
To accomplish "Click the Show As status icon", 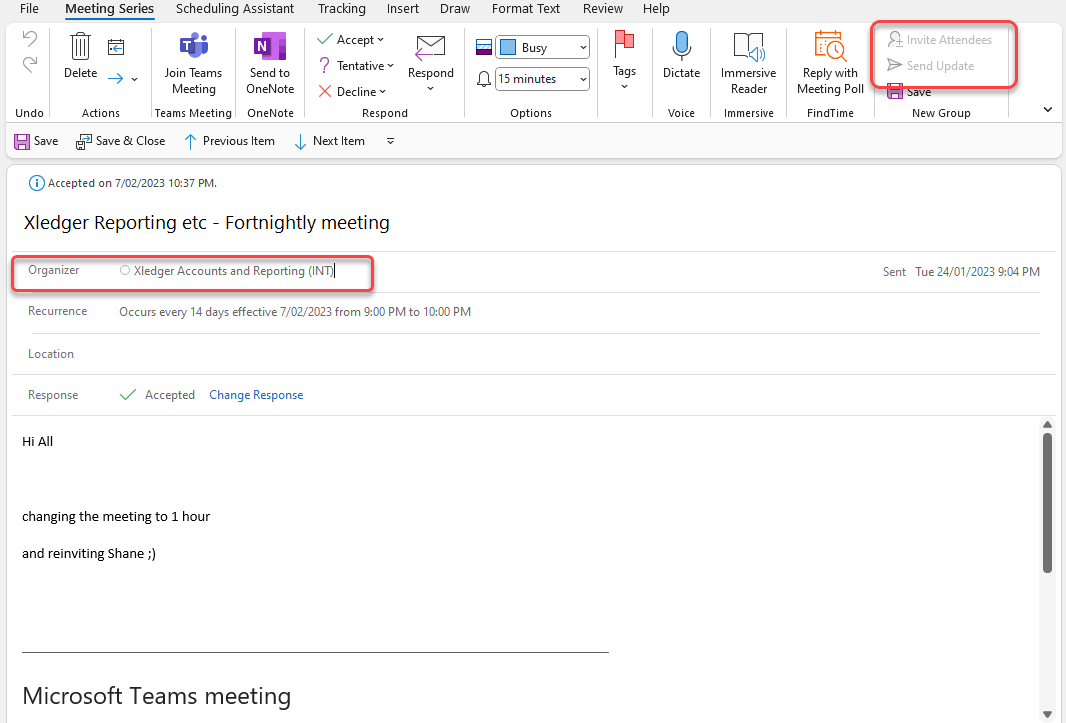I will click(484, 47).
